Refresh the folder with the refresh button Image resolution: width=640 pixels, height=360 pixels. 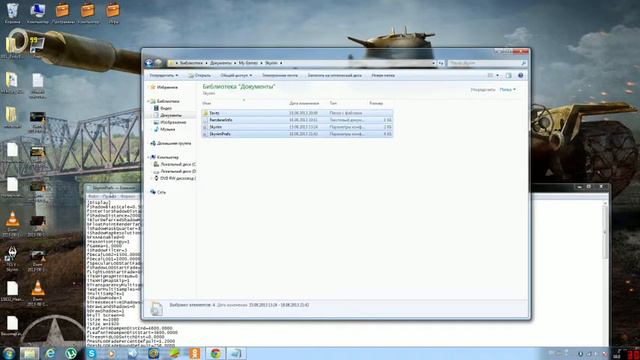(441, 63)
